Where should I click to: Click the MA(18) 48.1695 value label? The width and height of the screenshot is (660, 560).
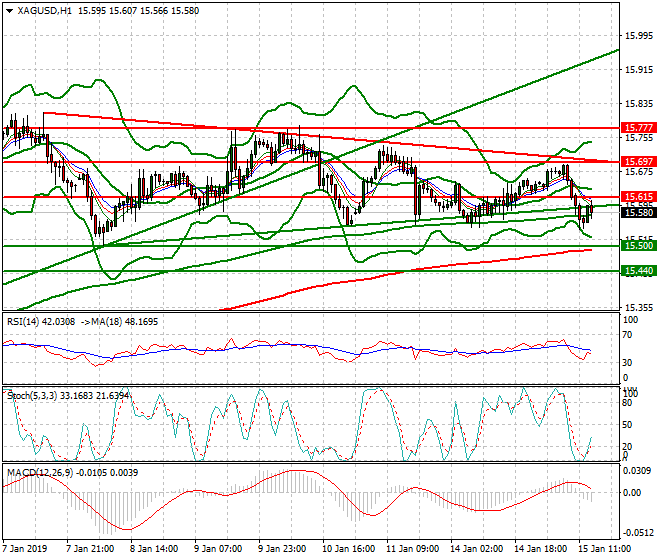[x=125, y=322]
